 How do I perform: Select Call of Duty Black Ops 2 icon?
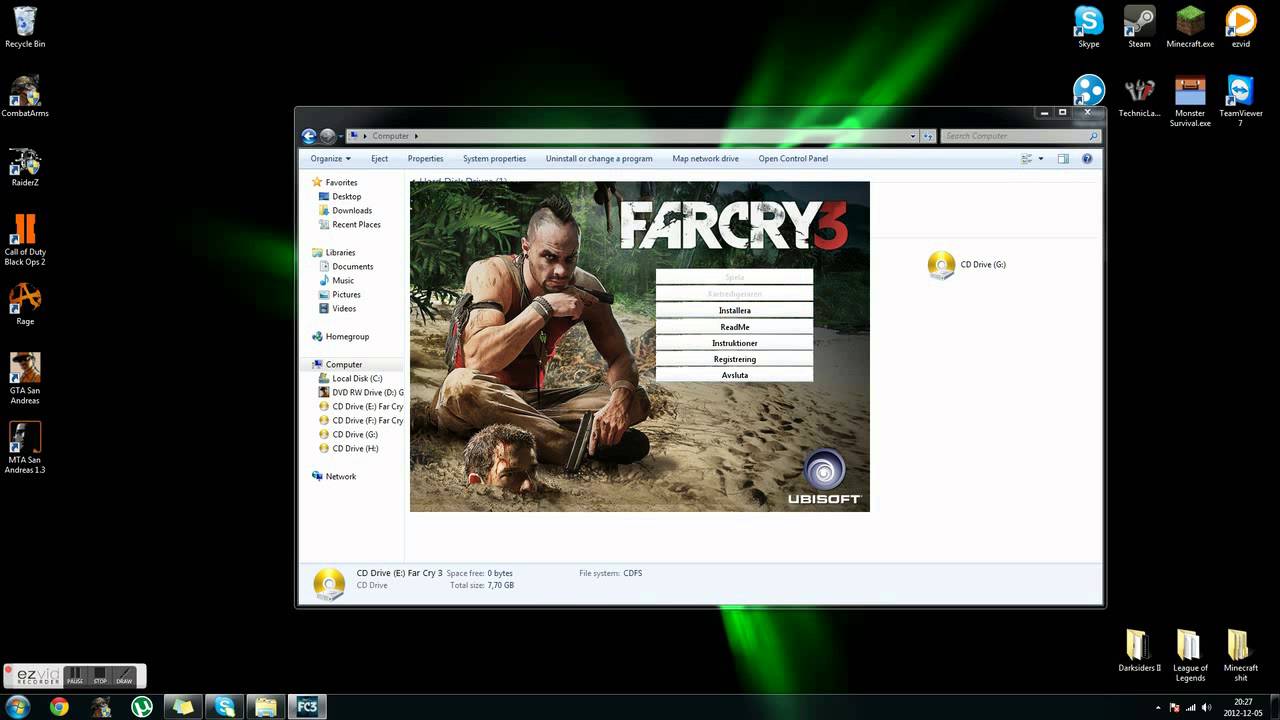pos(25,240)
